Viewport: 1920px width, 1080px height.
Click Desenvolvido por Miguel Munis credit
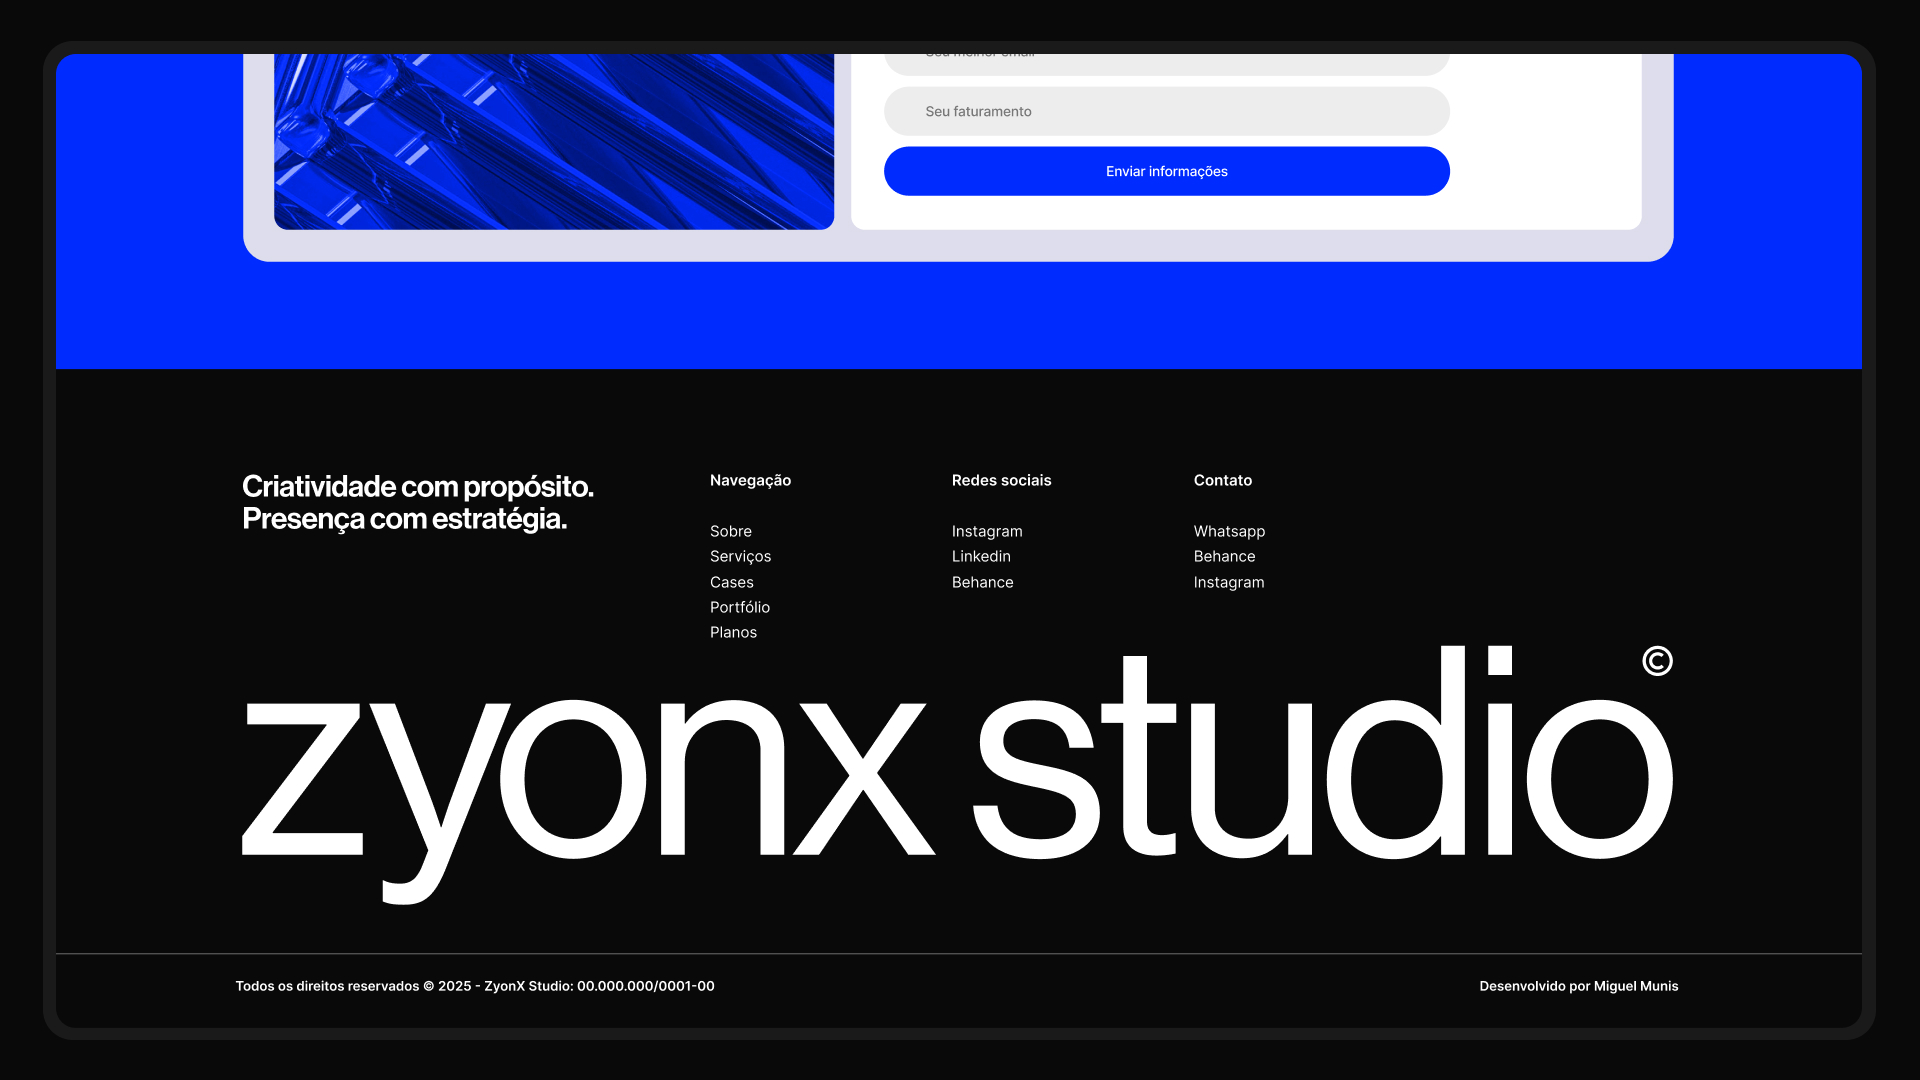coord(1578,986)
